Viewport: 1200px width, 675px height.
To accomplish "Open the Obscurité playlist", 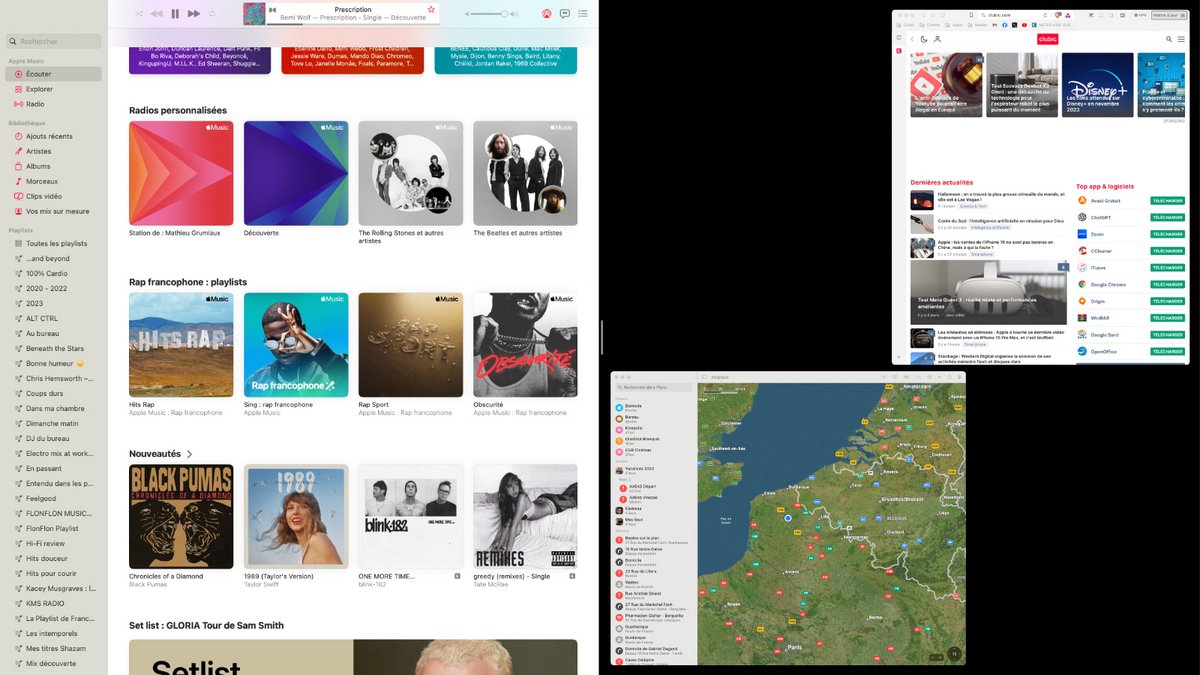I will point(525,345).
